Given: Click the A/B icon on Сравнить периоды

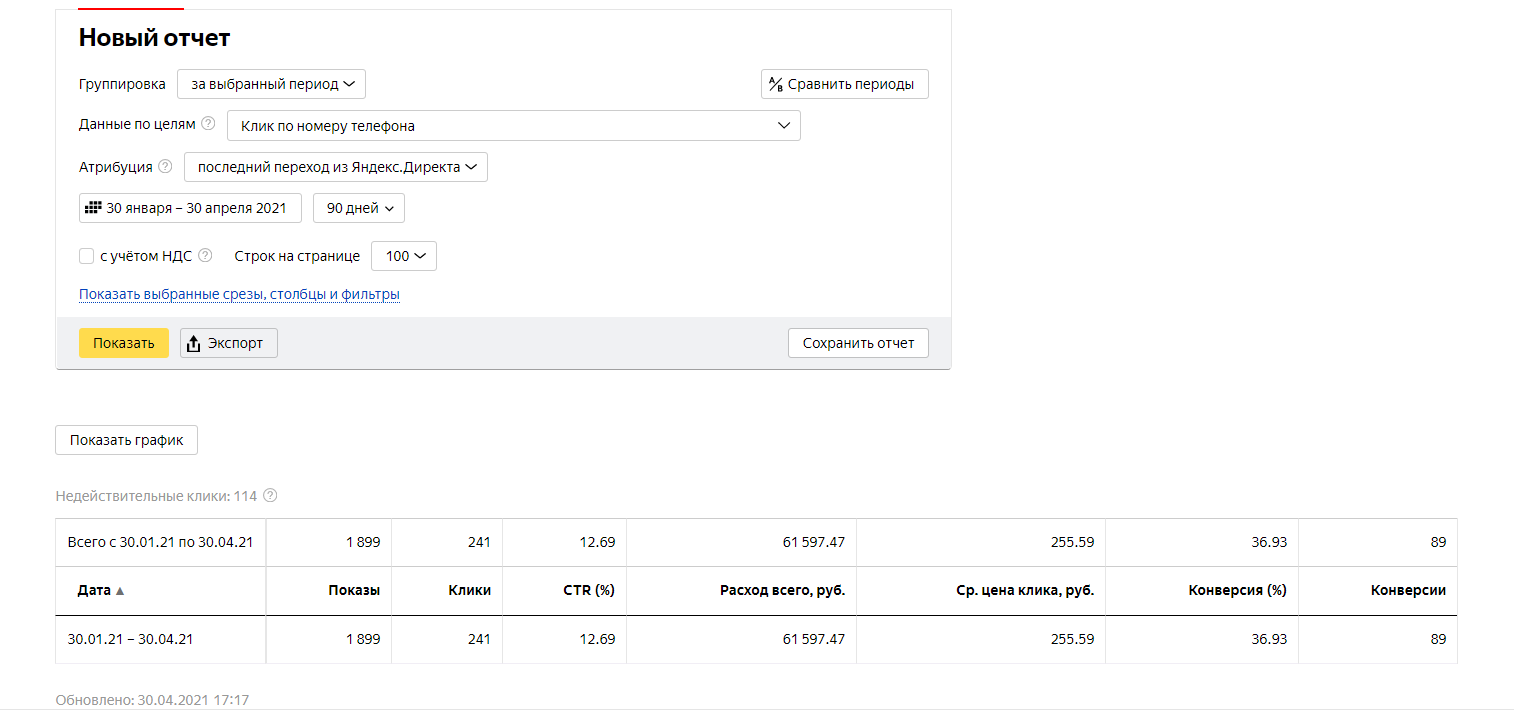Looking at the screenshot, I should [775, 85].
